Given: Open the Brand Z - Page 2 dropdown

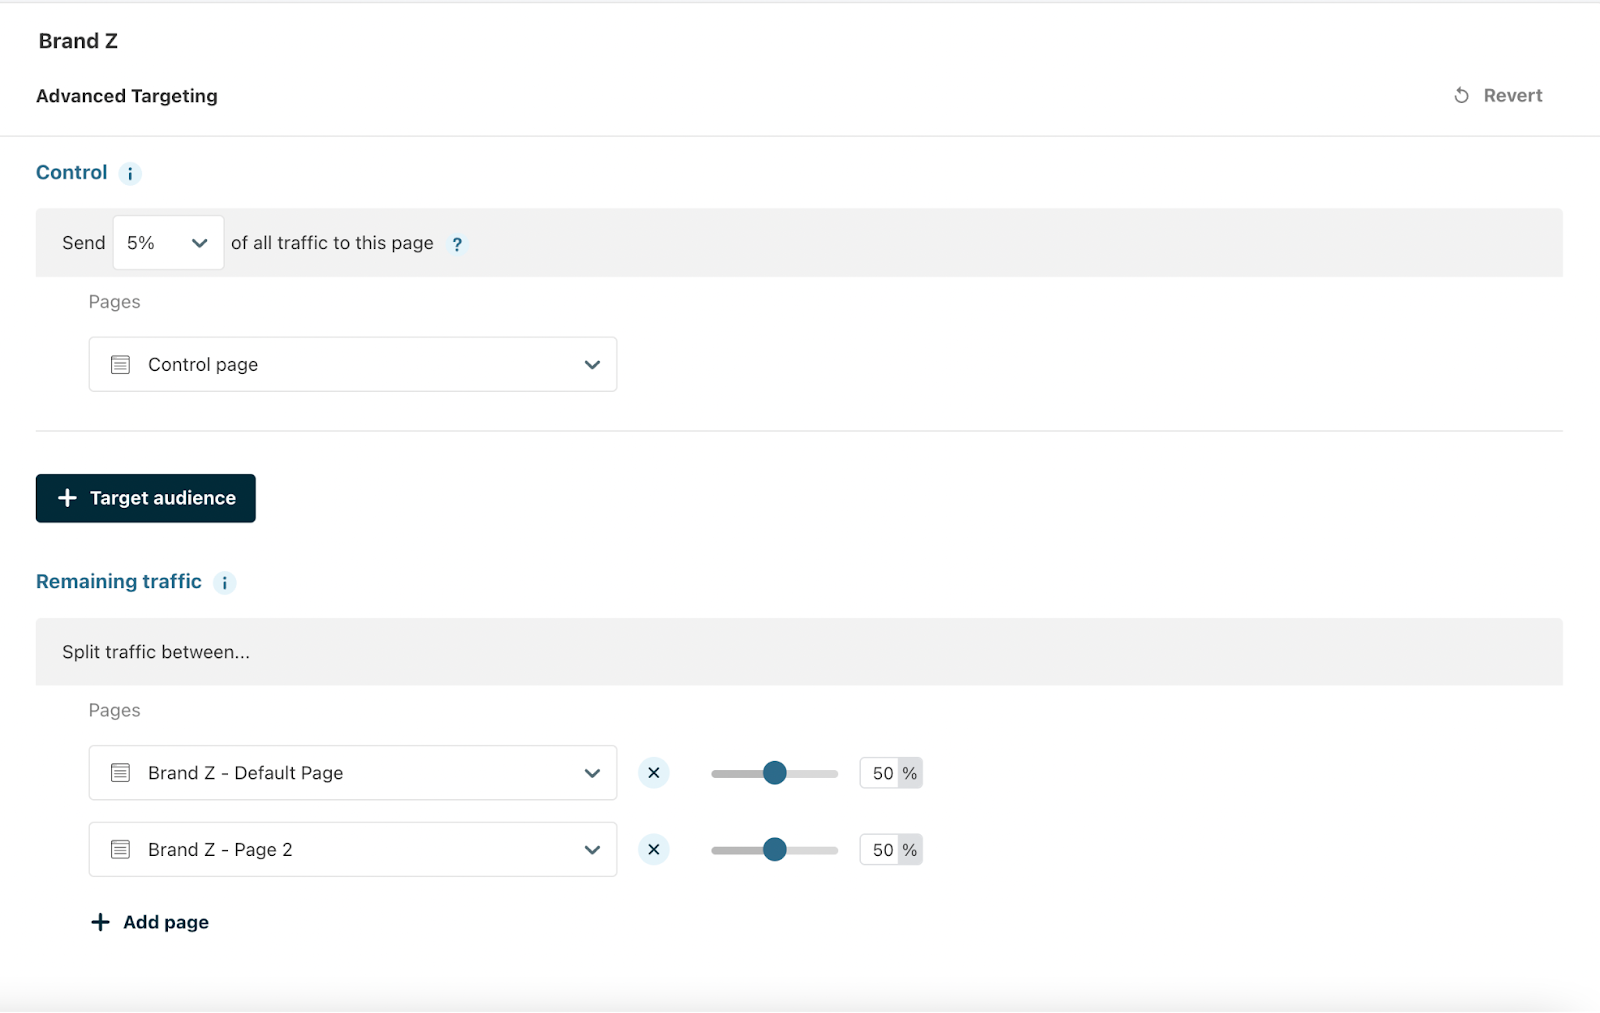Looking at the screenshot, I should tap(592, 850).
